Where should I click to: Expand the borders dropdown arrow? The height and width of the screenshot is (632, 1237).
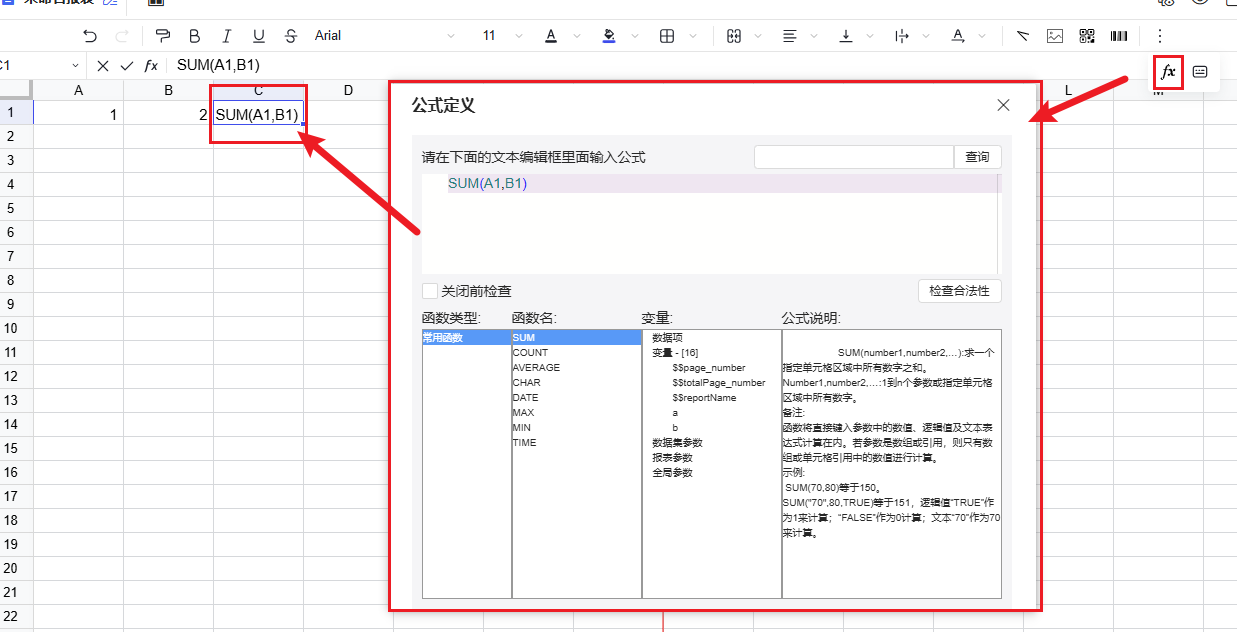coord(693,36)
